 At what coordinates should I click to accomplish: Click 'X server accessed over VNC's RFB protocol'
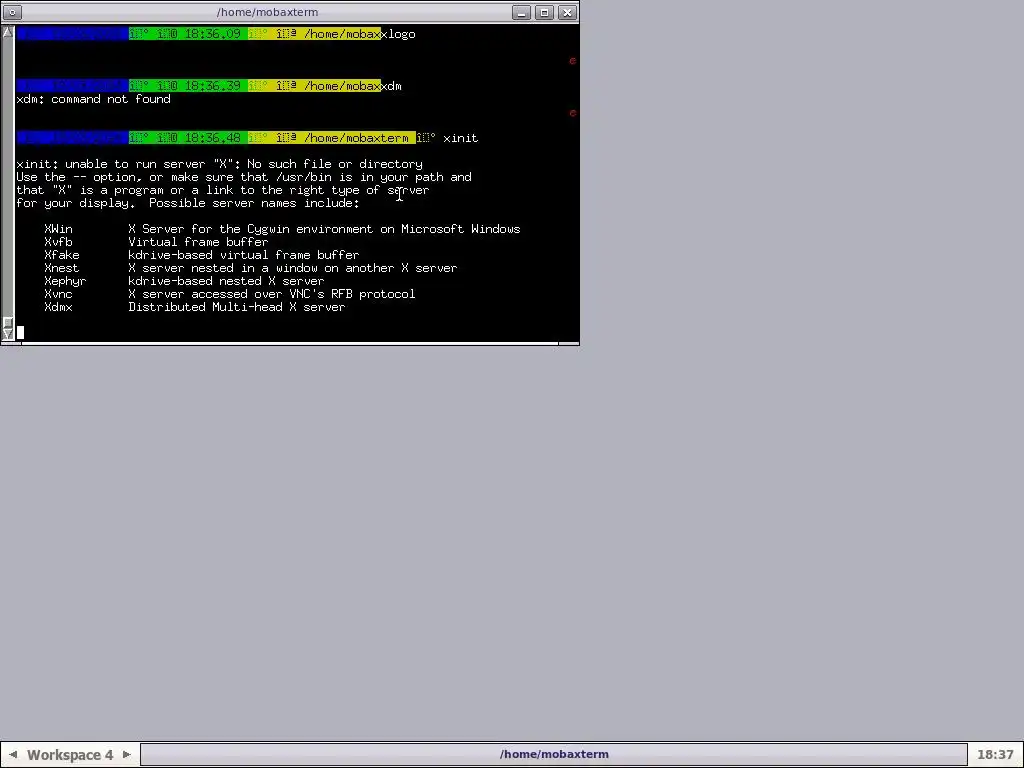click(x=272, y=295)
